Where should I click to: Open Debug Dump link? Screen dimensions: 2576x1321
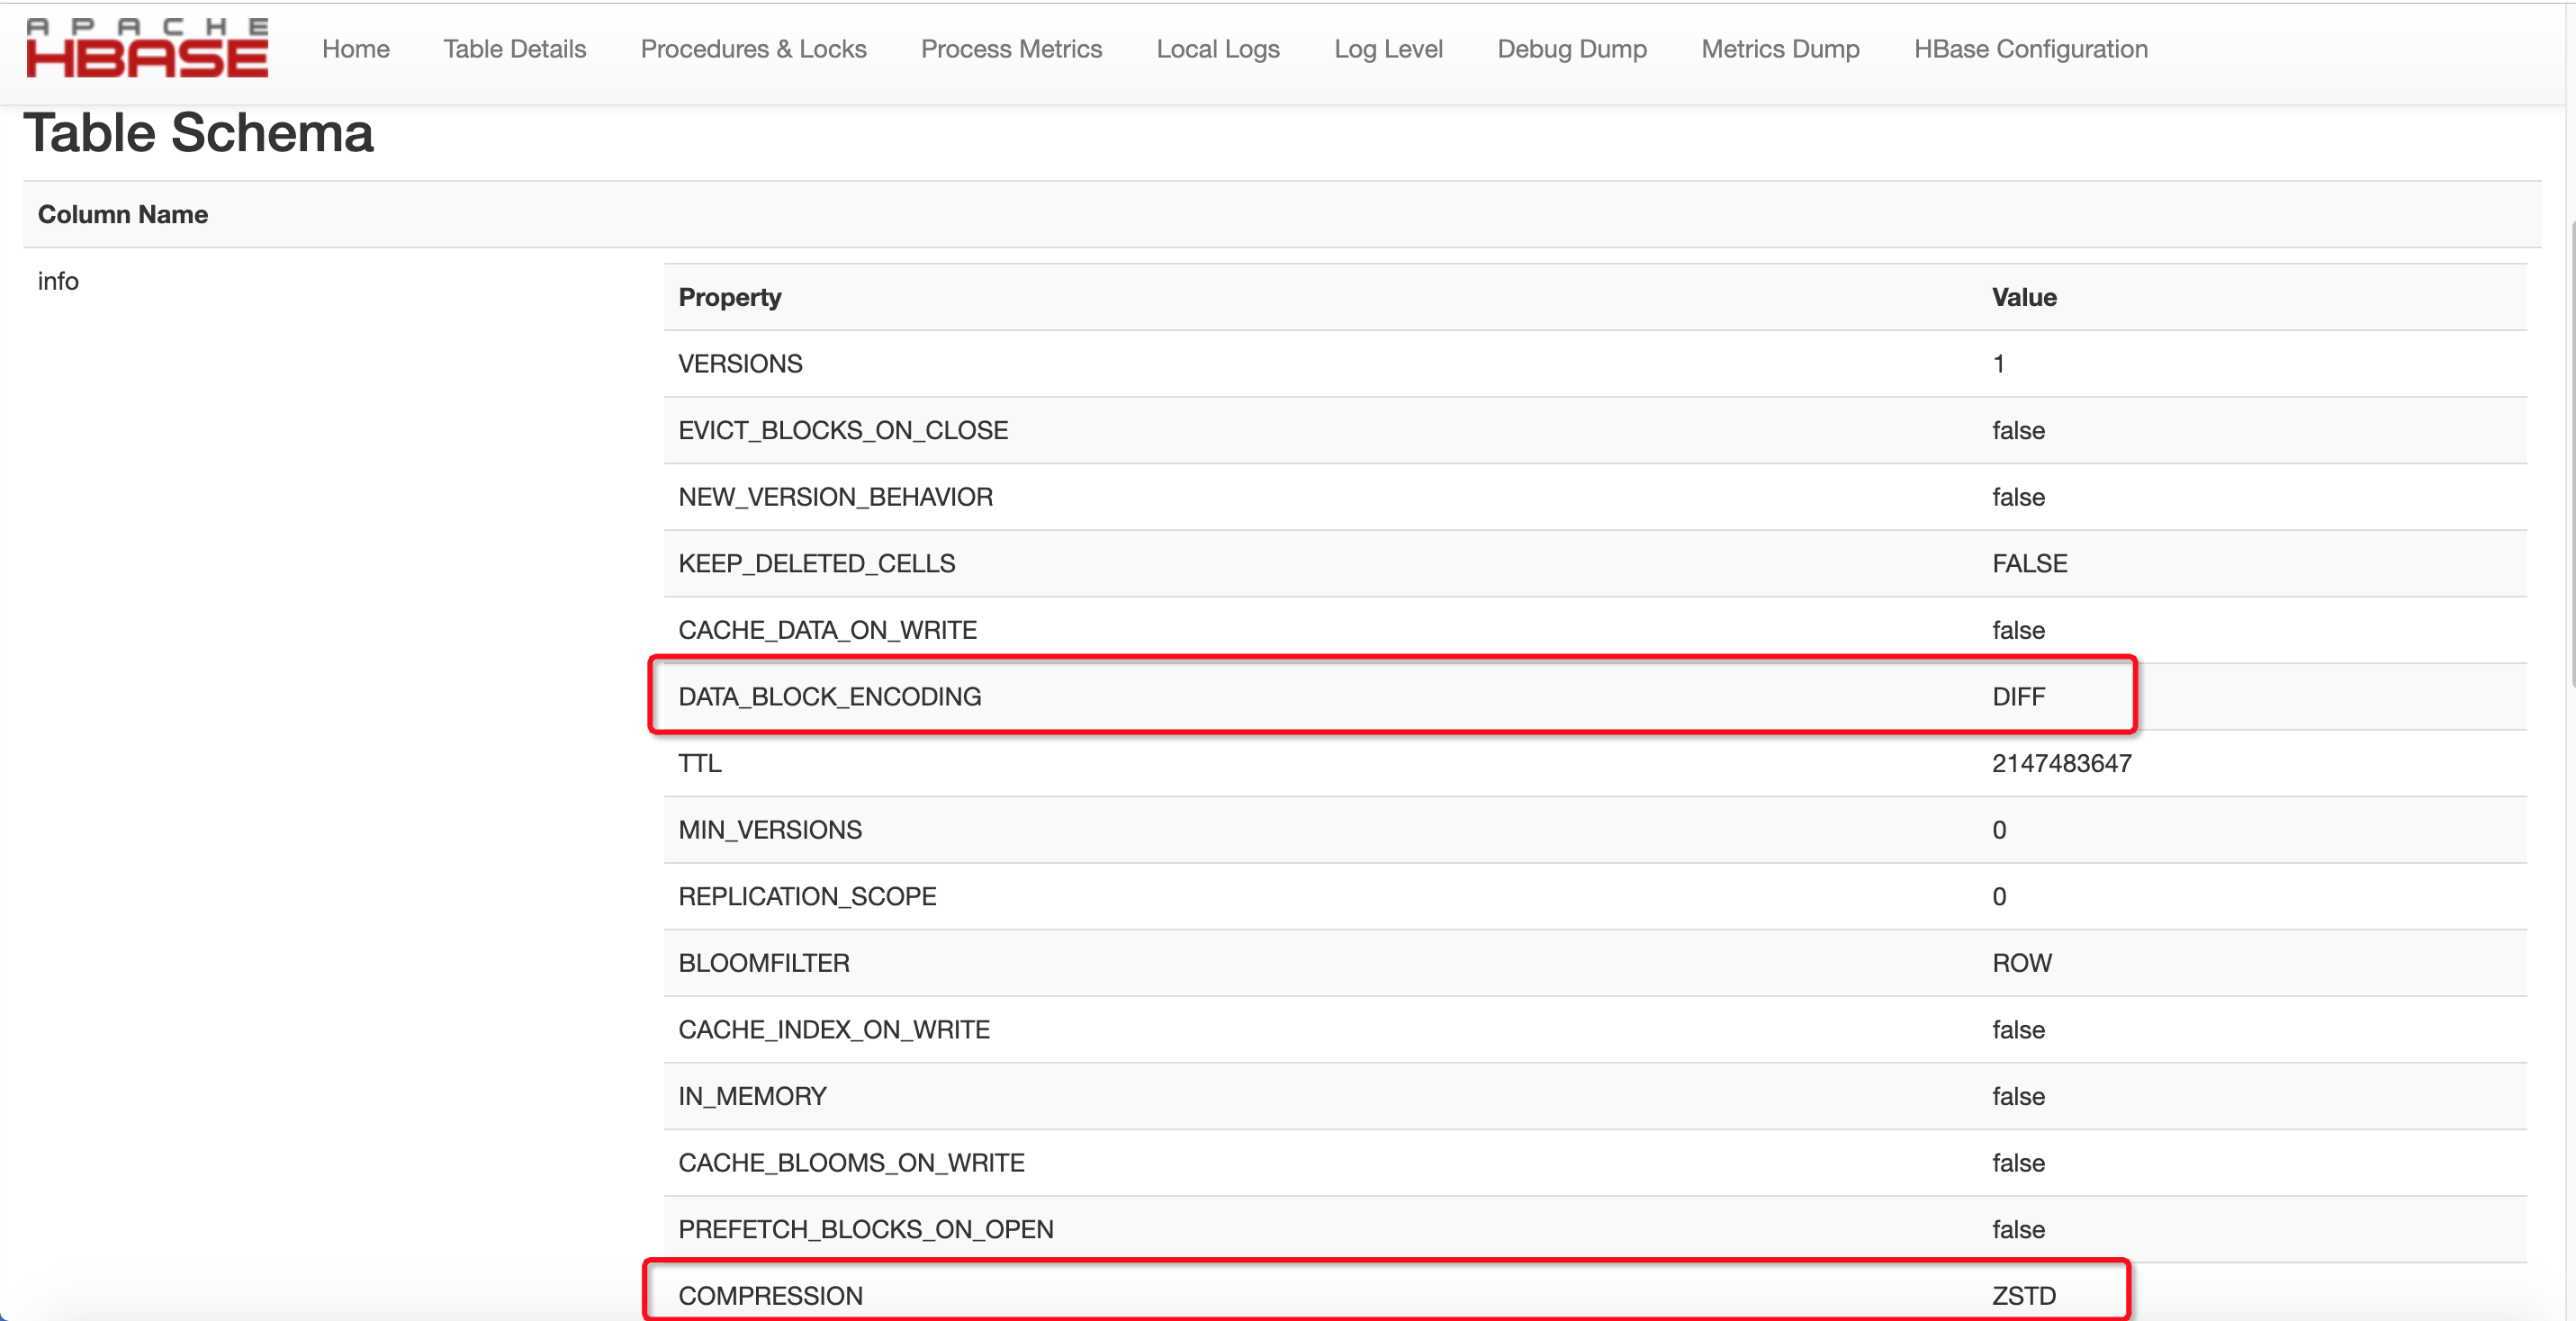pyautogui.click(x=1571, y=49)
